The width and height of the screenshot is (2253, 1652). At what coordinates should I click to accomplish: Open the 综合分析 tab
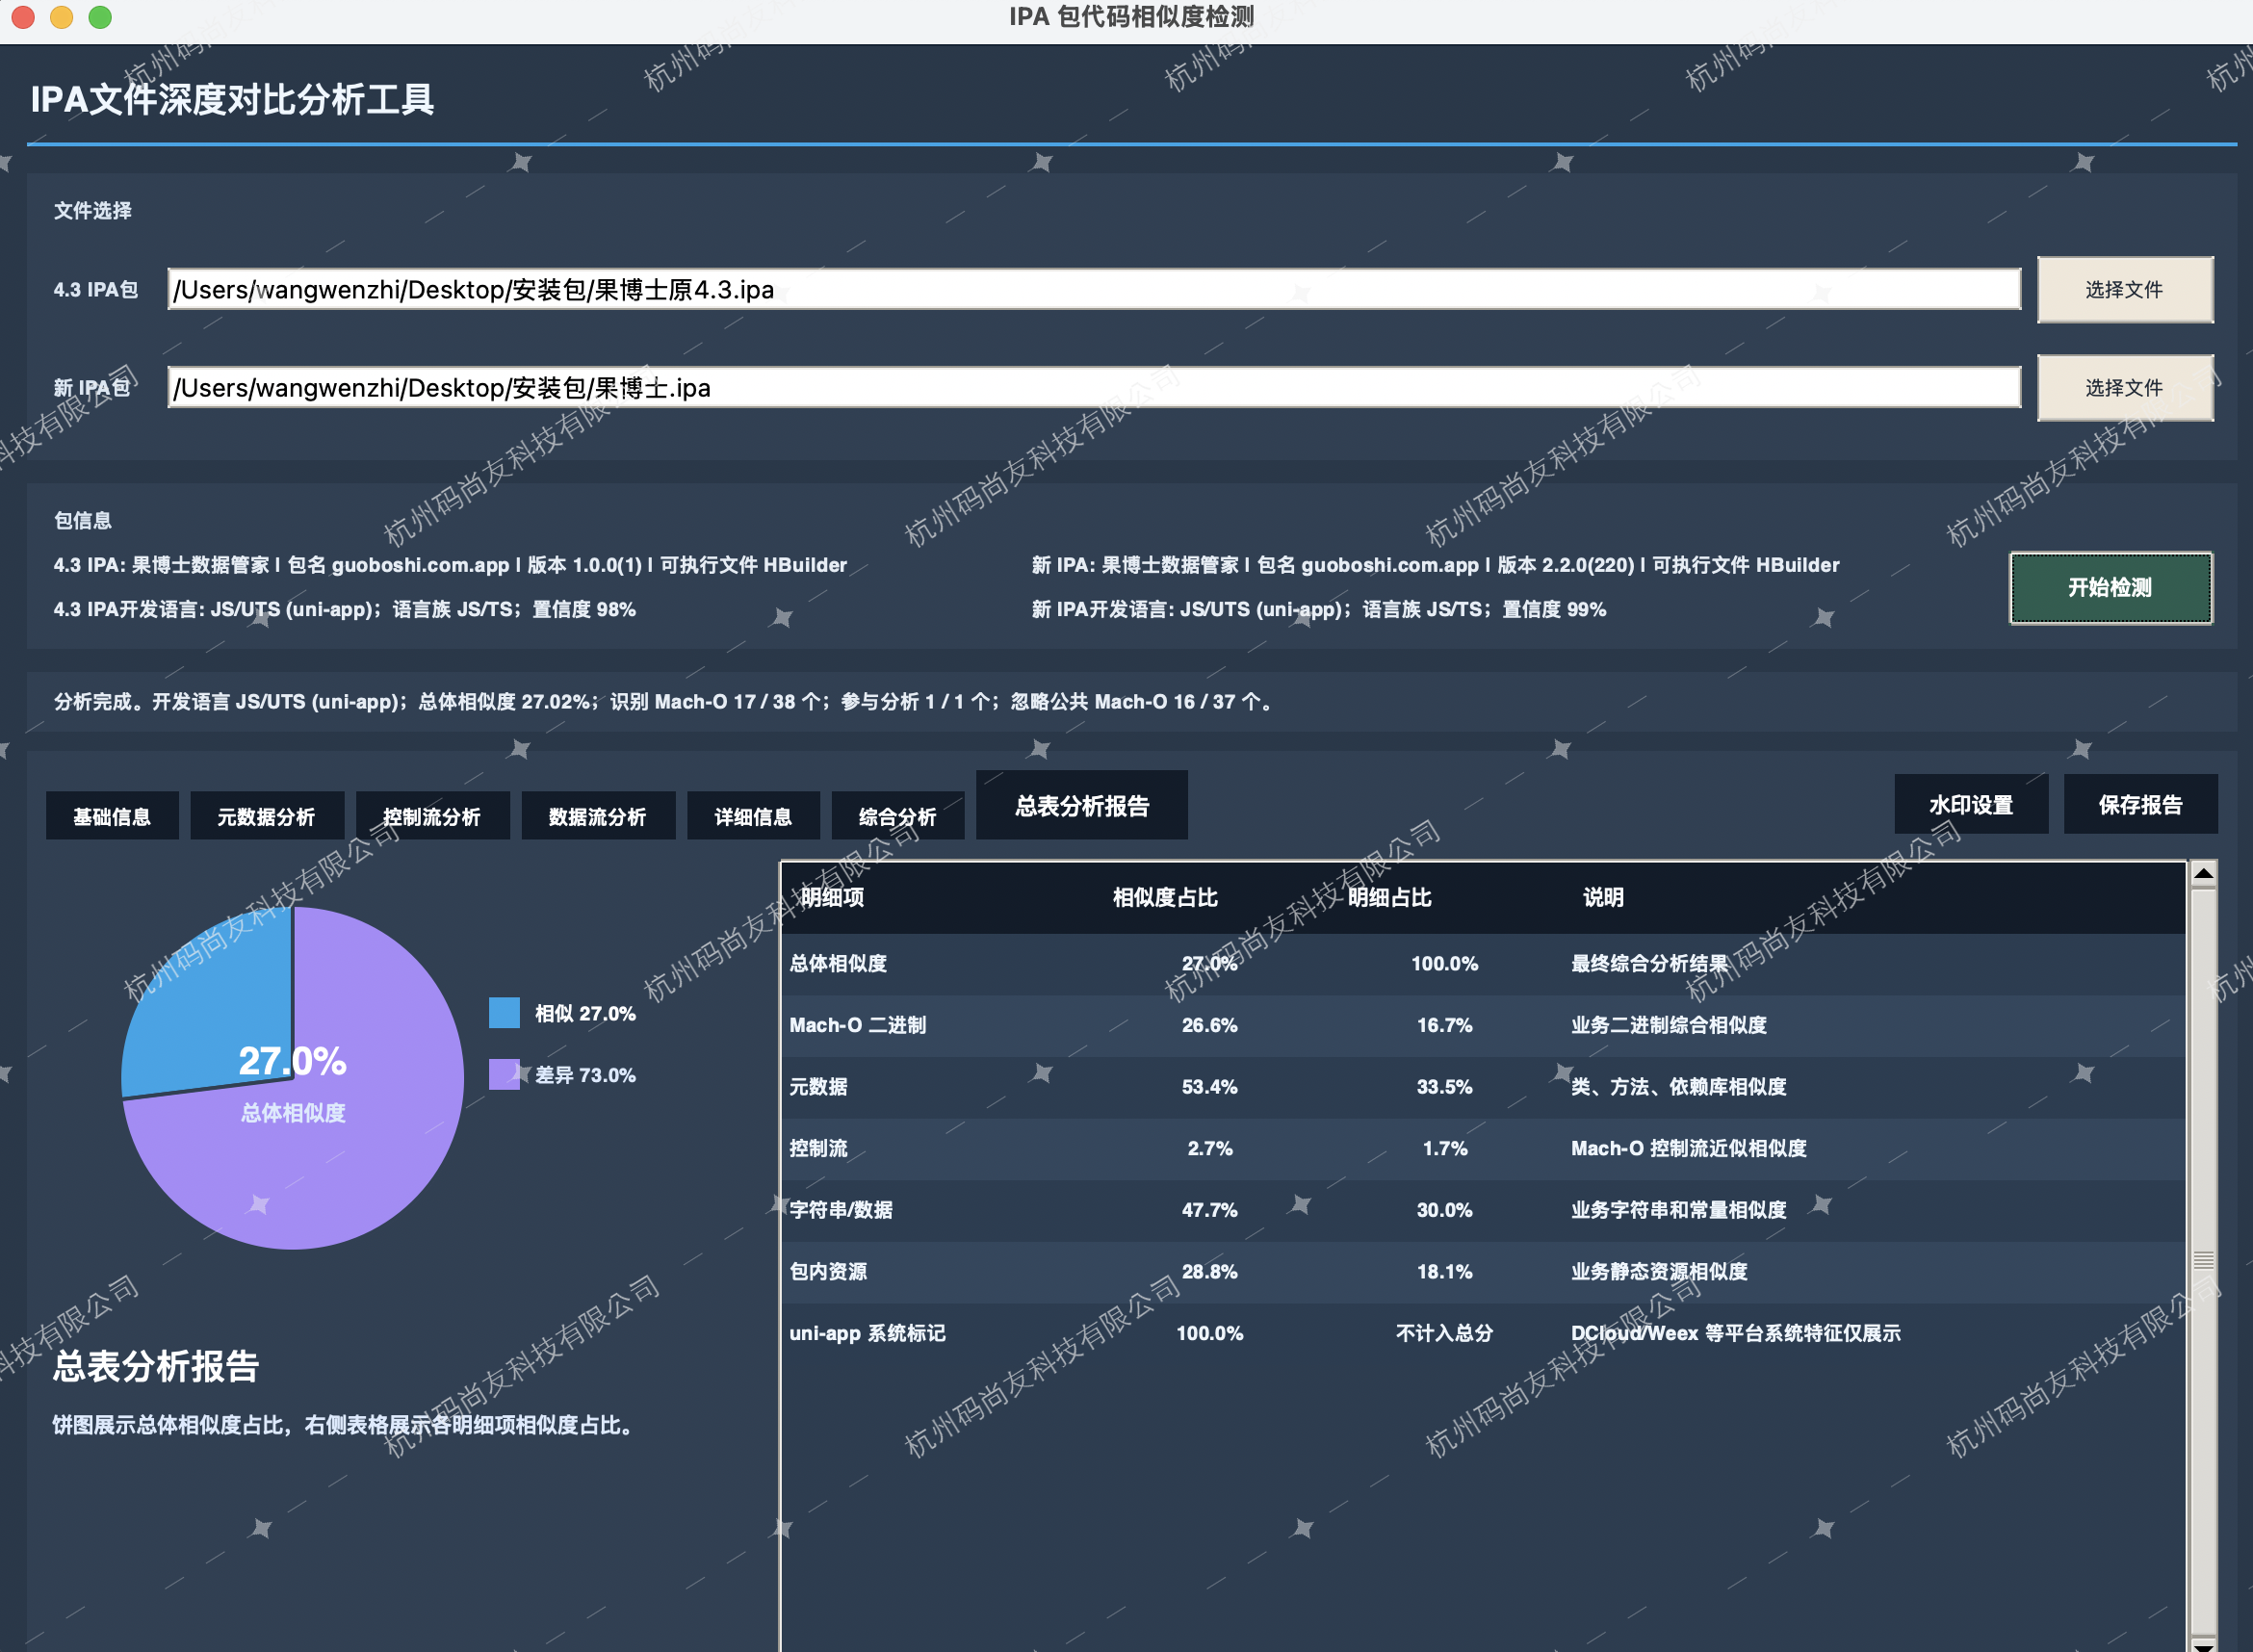pos(898,816)
